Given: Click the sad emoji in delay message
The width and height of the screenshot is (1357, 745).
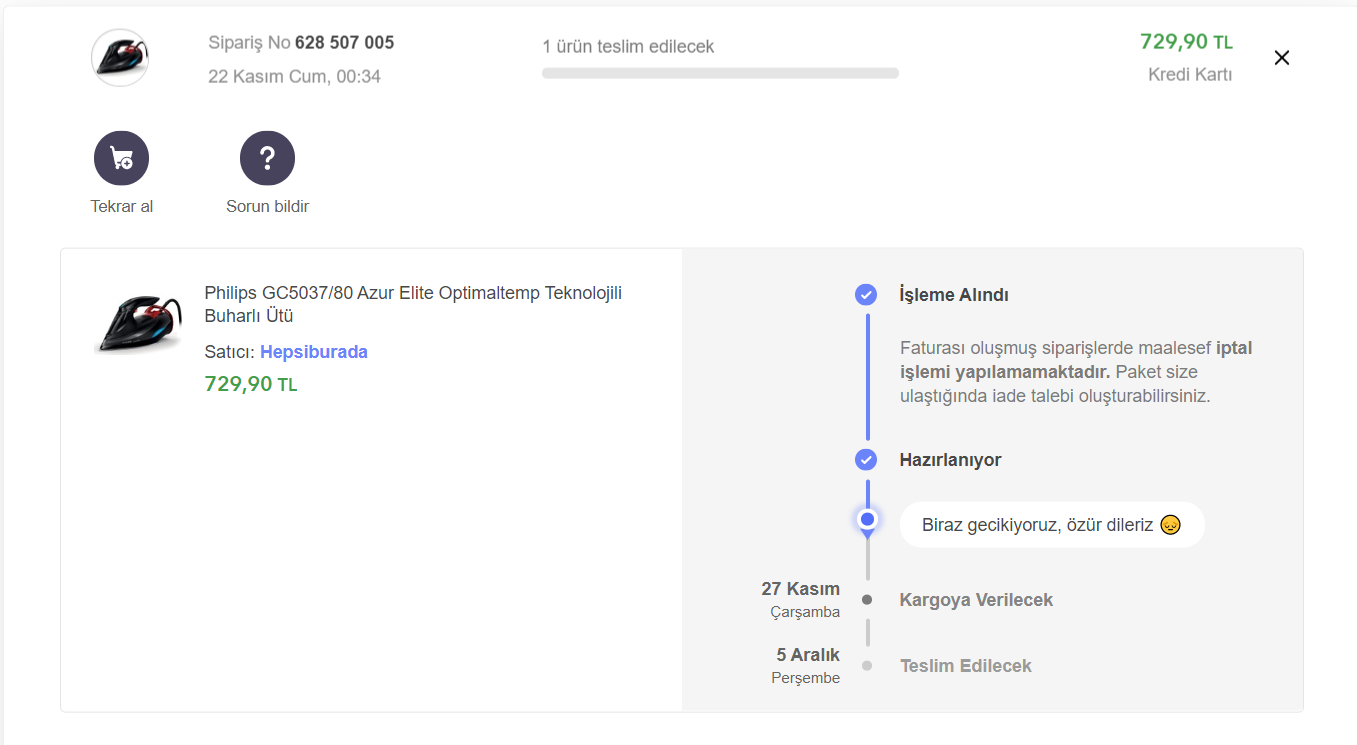Looking at the screenshot, I should [x=1171, y=525].
